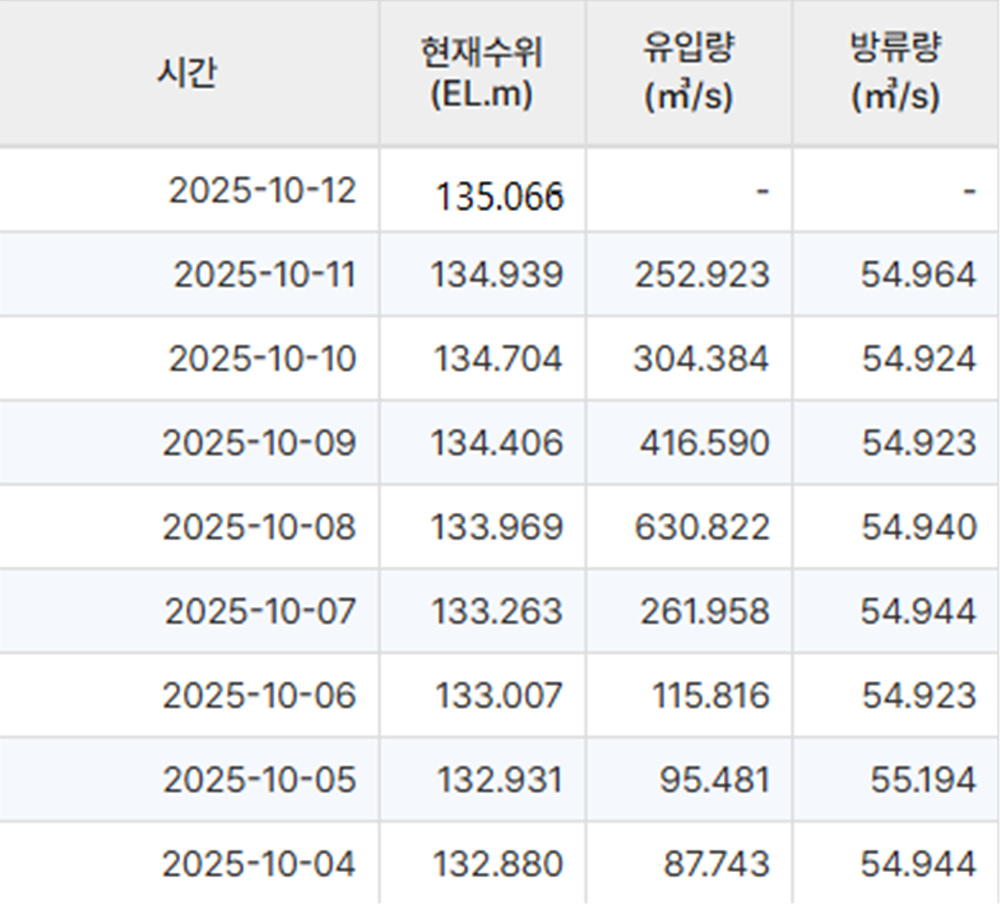This screenshot has height=904, width=1000.
Task: Select water level value 134.704
Action: (x=497, y=358)
